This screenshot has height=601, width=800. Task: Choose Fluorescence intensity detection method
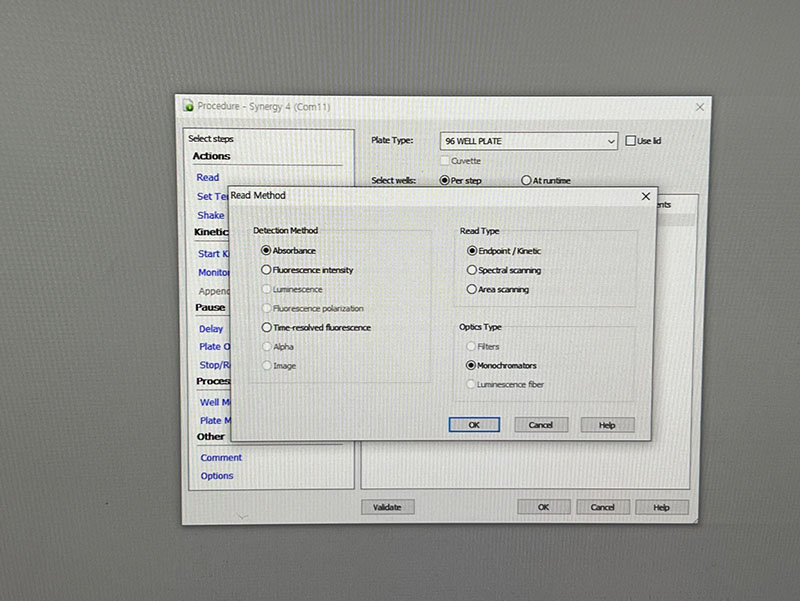click(x=266, y=270)
